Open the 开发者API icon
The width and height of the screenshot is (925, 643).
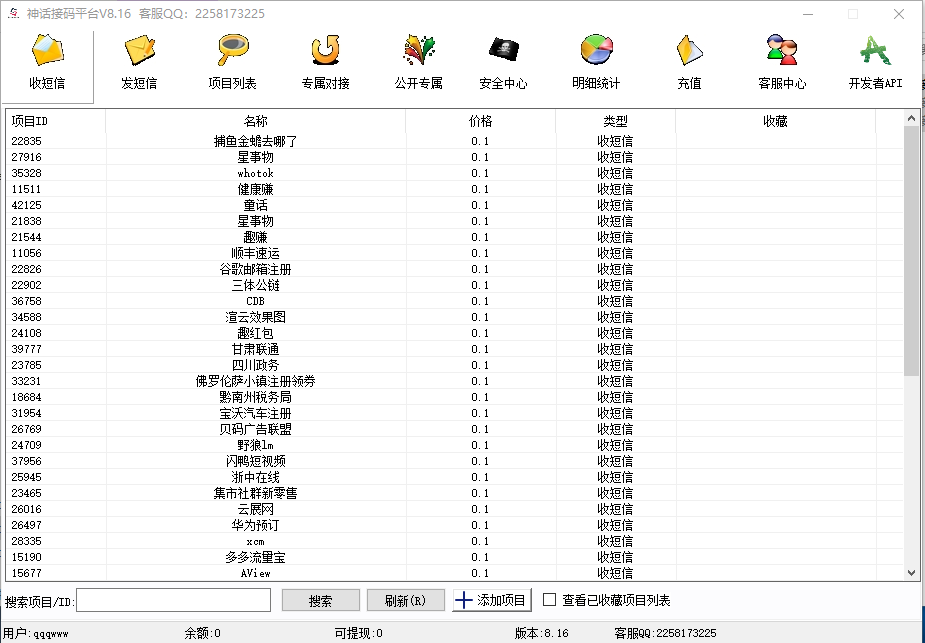click(875, 50)
